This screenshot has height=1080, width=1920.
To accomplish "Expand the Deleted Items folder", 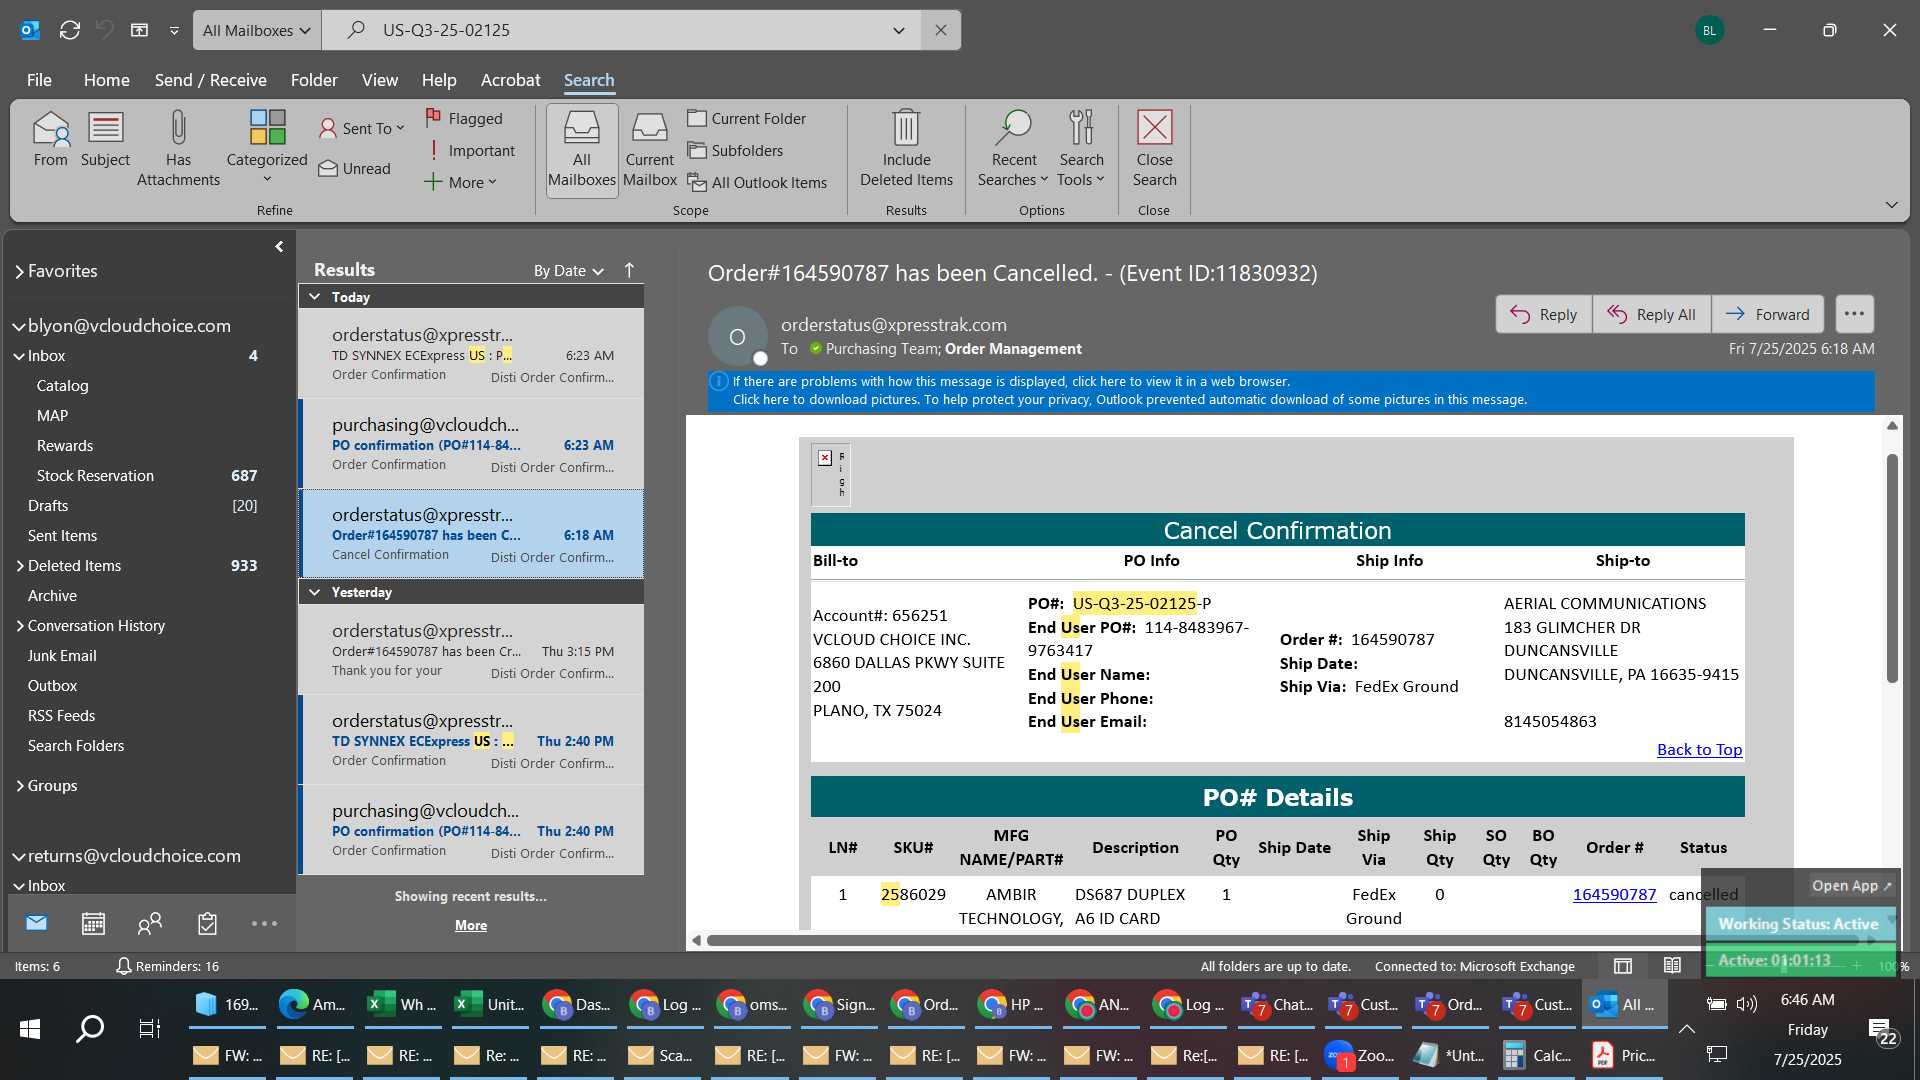I will (19, 566).
